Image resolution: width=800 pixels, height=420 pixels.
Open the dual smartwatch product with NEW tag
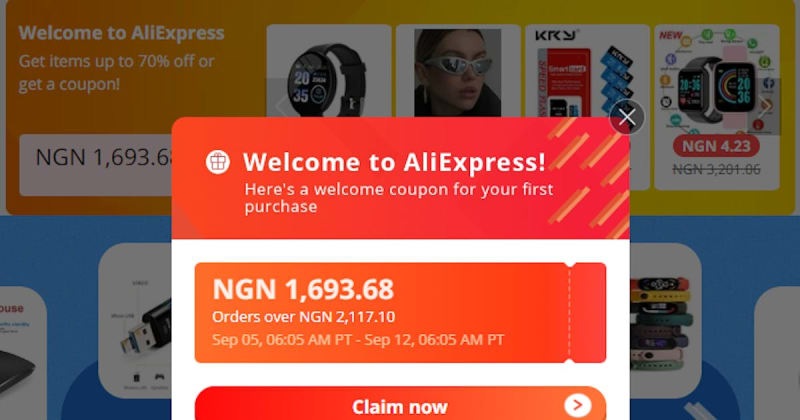[716, 79]
